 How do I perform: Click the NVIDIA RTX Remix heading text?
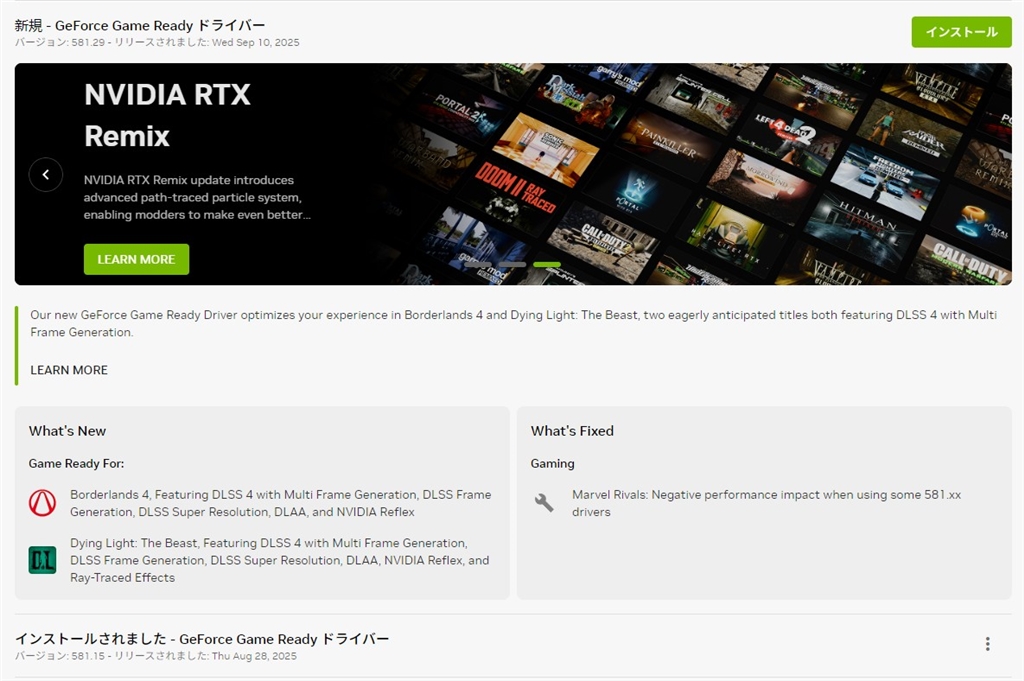(x=167, y=116)
